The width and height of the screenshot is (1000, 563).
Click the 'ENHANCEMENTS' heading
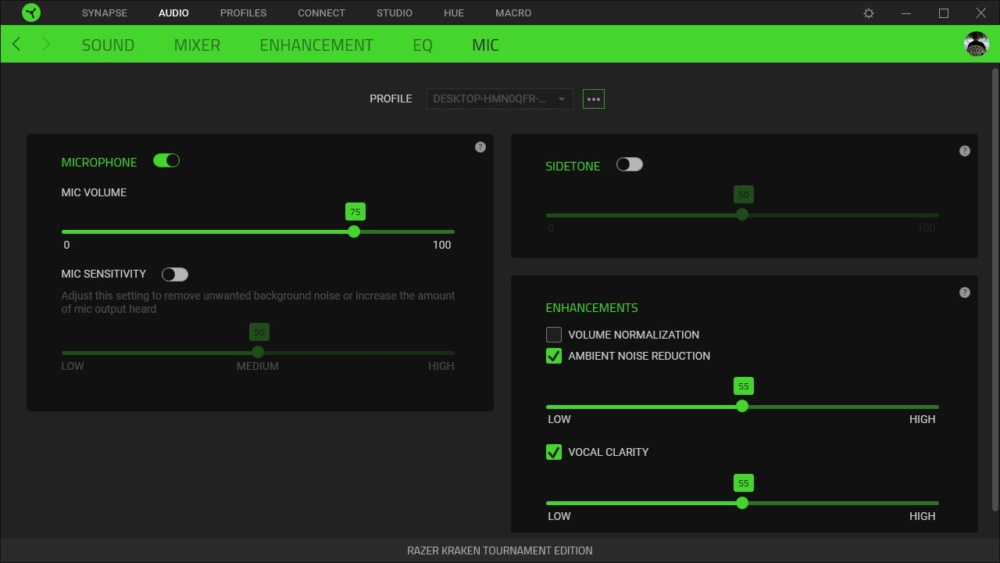click(591, 308)
